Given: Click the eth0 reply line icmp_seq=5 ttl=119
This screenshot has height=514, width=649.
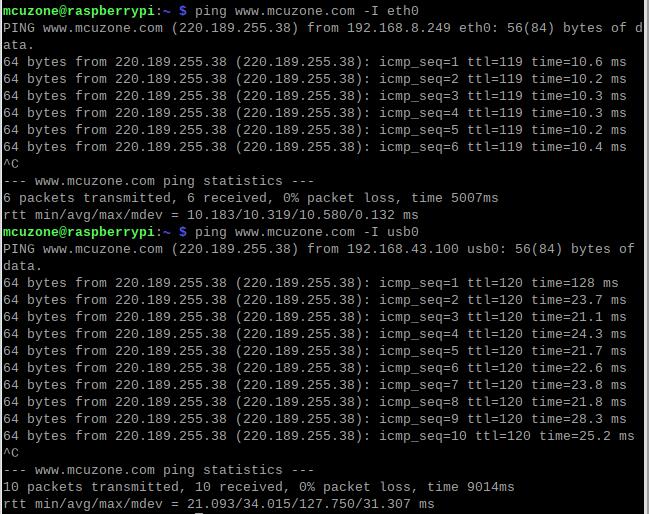Looking at the screenshot, I should click(315, 130).
